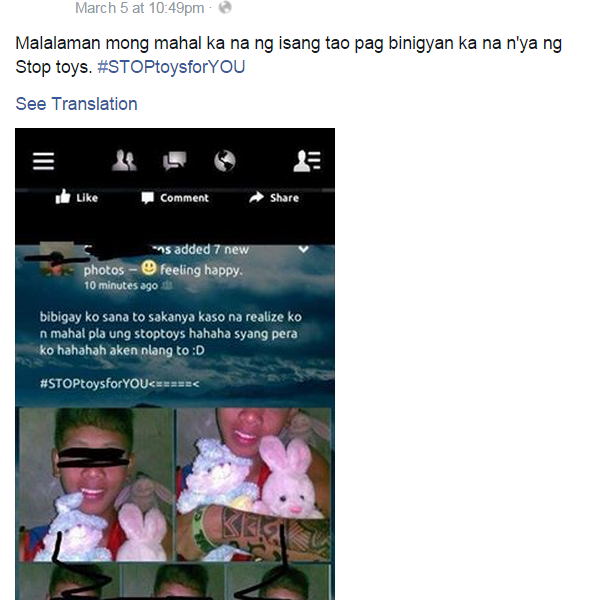Click the 10 minutes ago timestamp
This screenshot has height=600, width=611.
(121, 286)
